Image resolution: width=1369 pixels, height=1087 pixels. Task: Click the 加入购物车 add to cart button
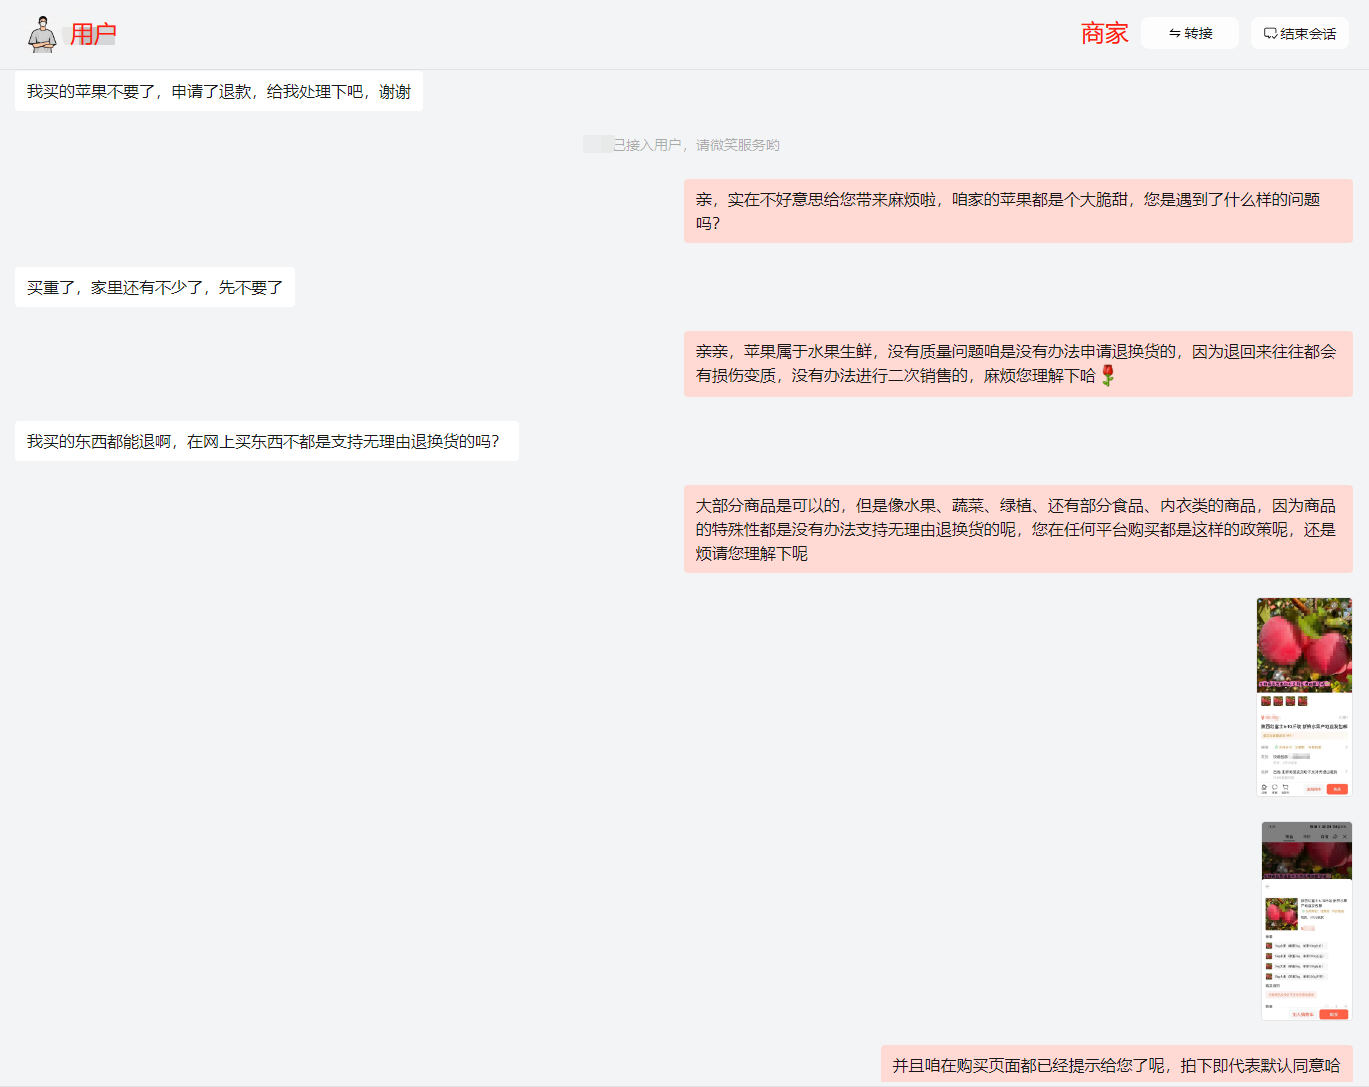[1305, 1014]
